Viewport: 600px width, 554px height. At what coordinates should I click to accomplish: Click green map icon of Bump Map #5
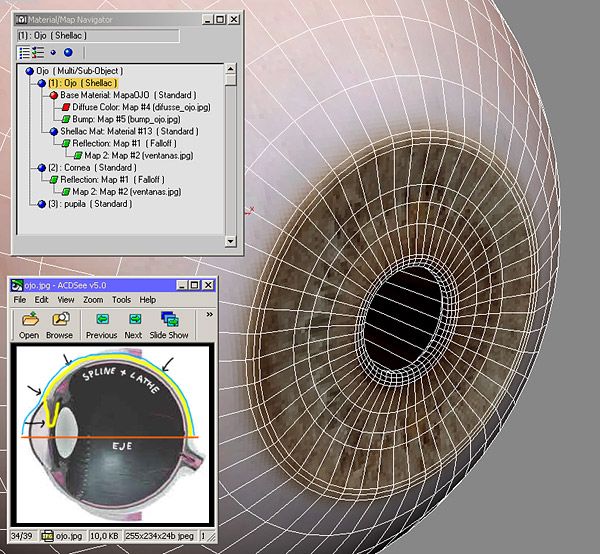click(x=66, y=119)
